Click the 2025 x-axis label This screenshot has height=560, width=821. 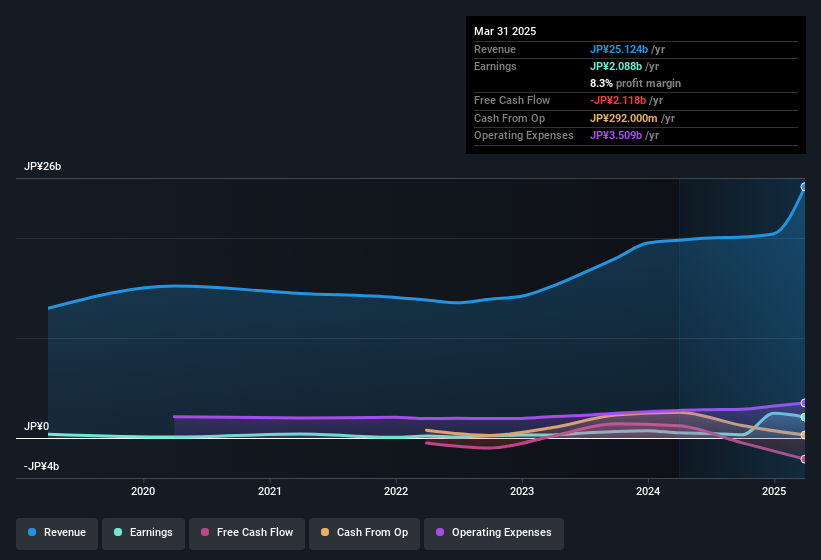coord(774,491)
